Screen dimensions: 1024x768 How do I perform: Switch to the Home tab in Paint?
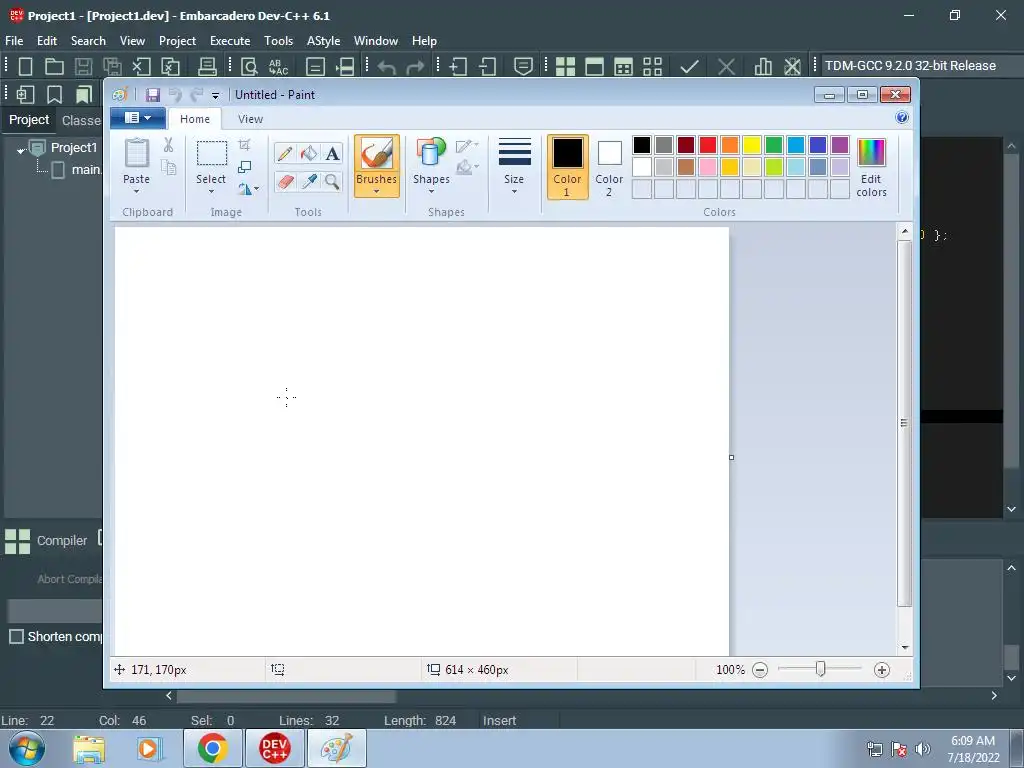pos(195,119)
